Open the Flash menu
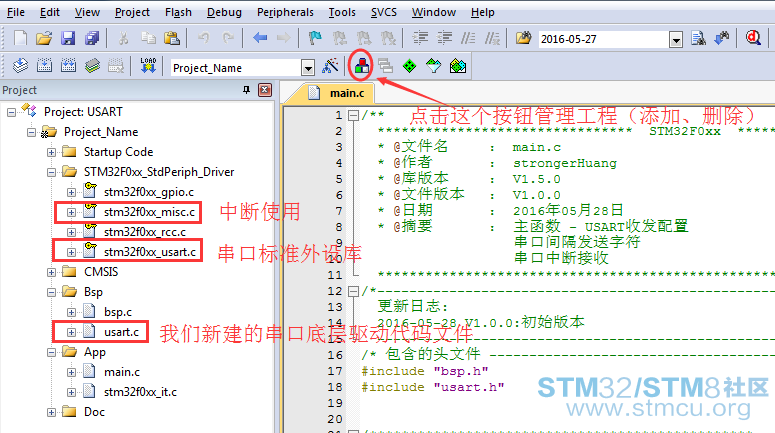The image size is (775, 433). pyautogui.click(x=178, y=12)
